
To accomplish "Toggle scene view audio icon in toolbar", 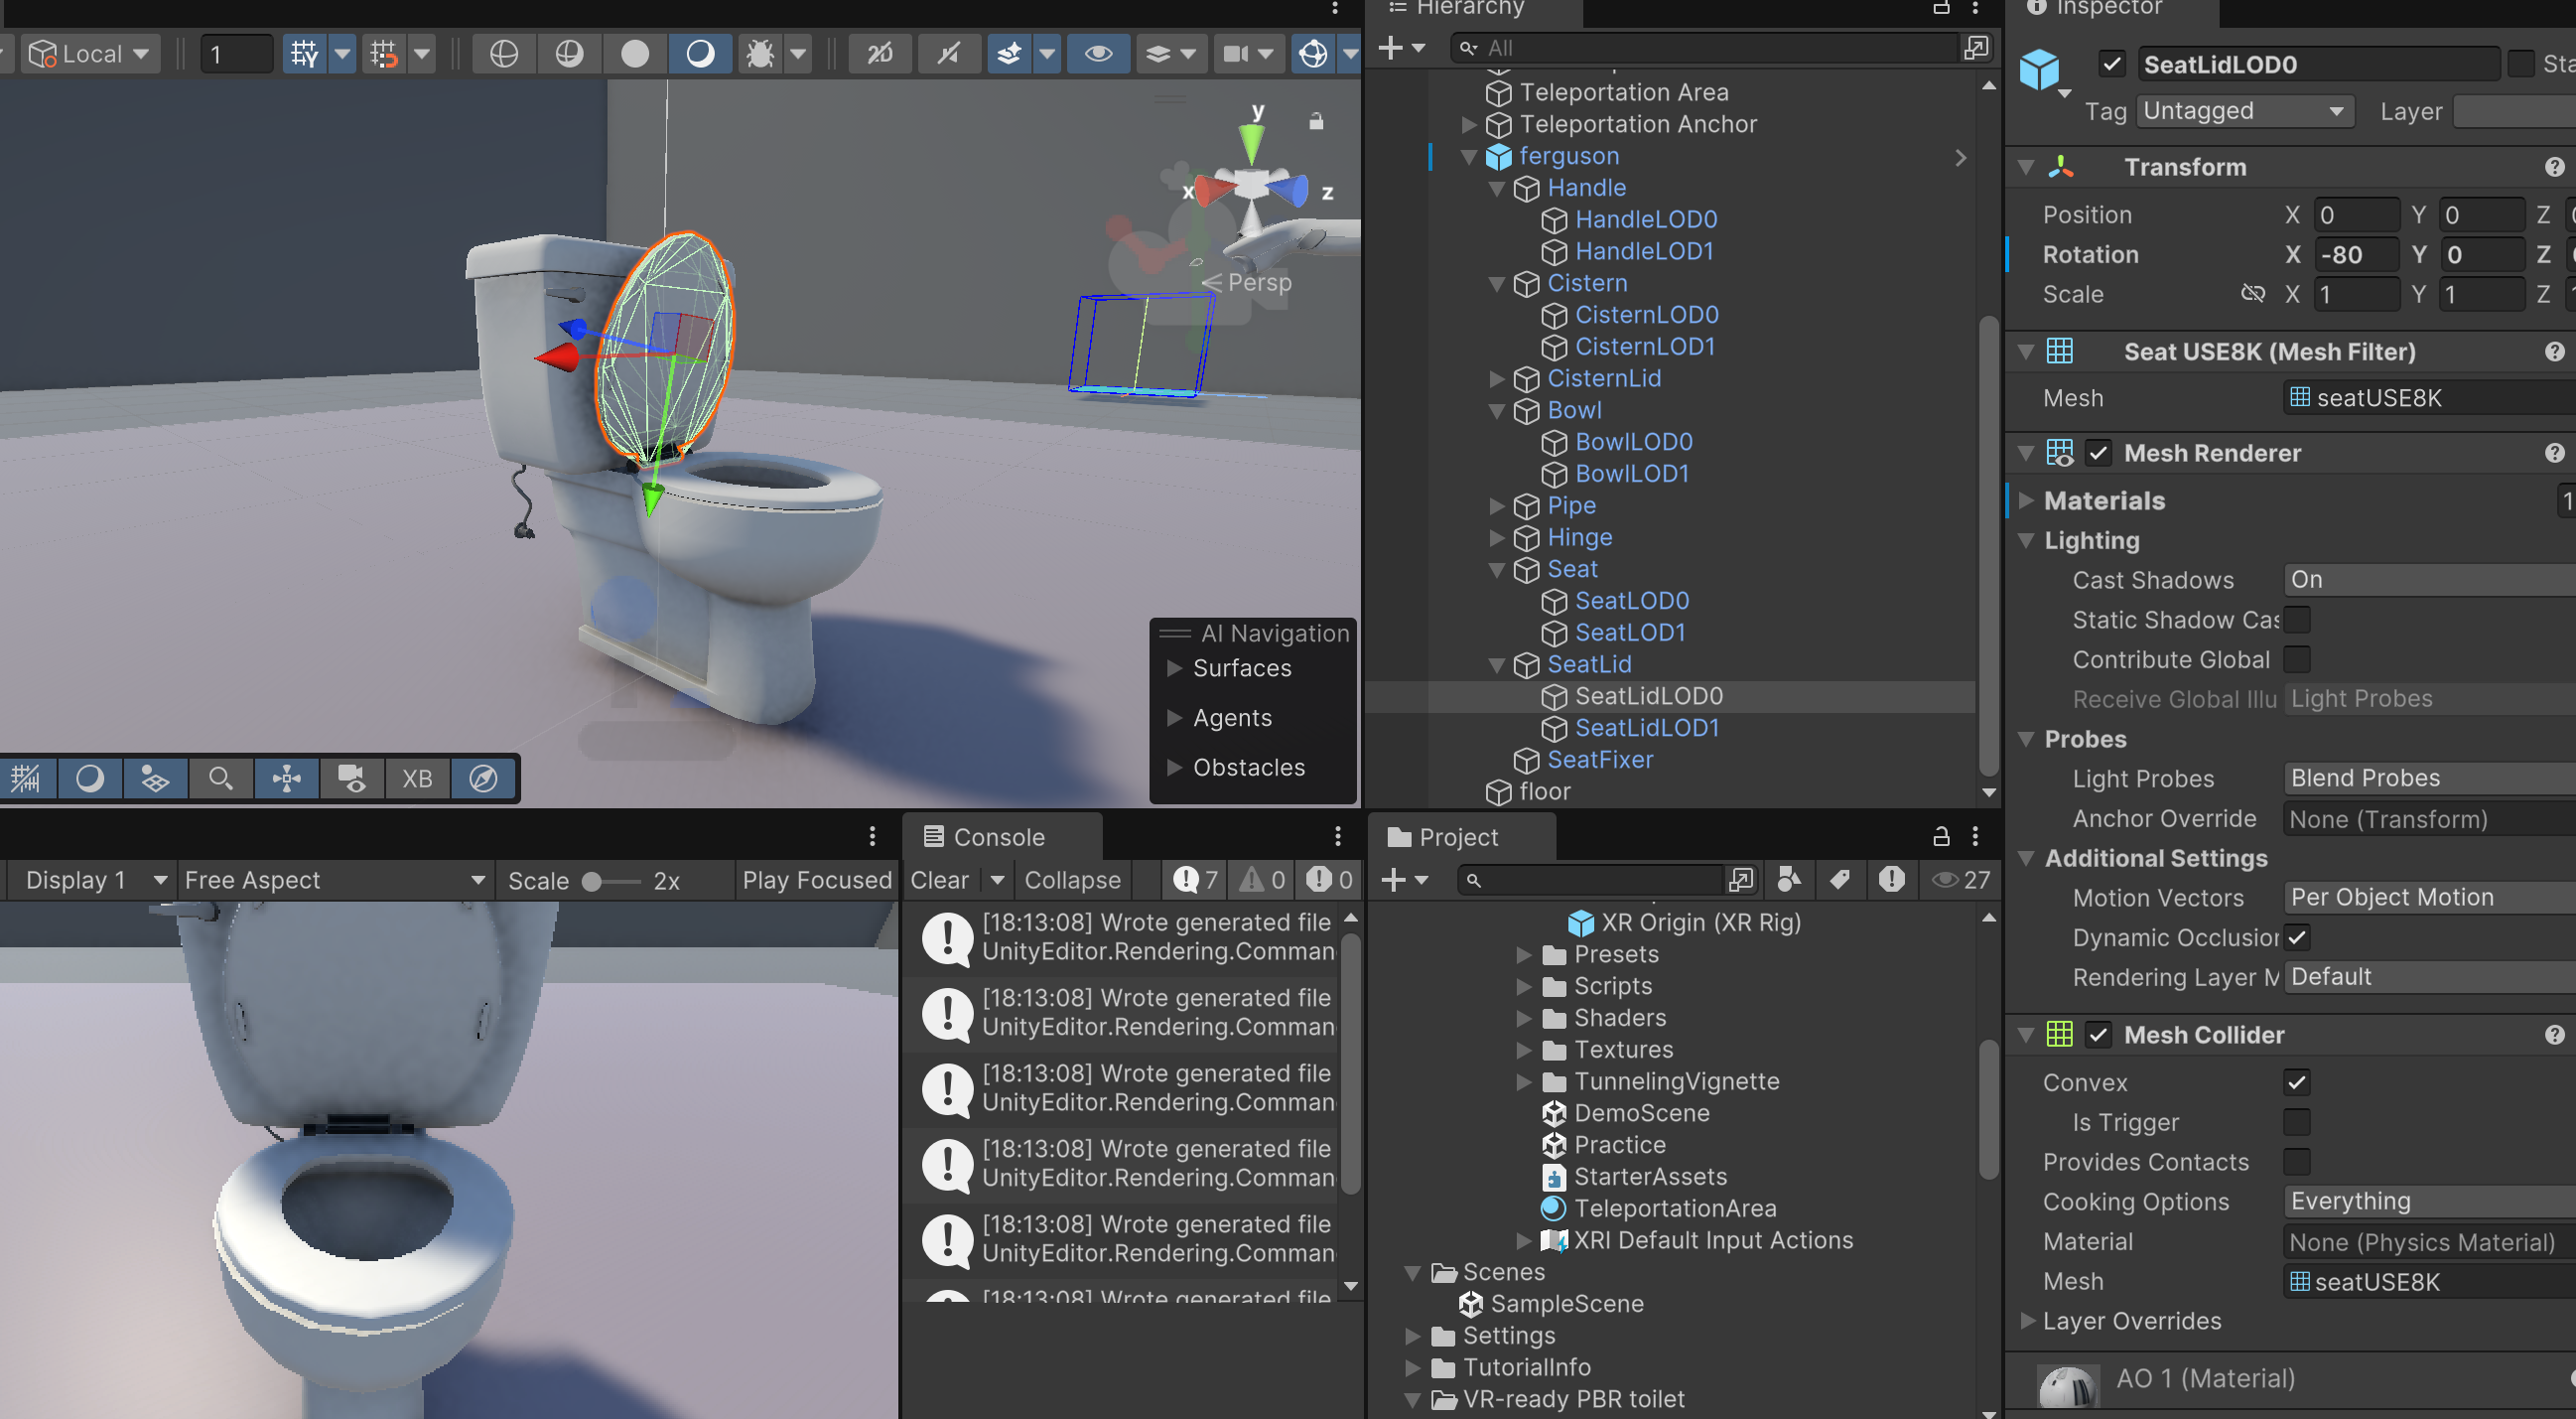I will [948, 53].
